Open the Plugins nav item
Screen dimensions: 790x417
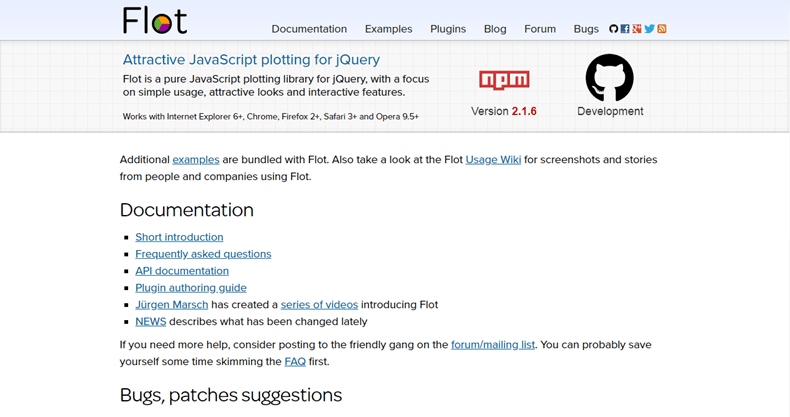click(x=448, y=29)
